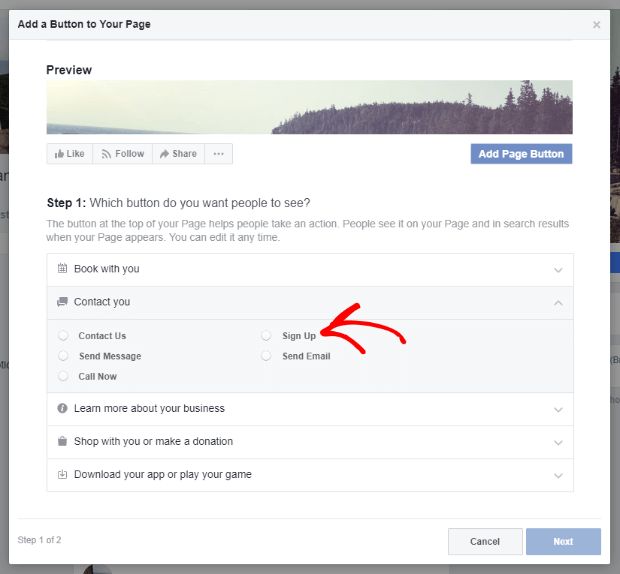The height and width of the screenshot is (574, 620).
Task: Click the Next button
Action: point(563,541)
